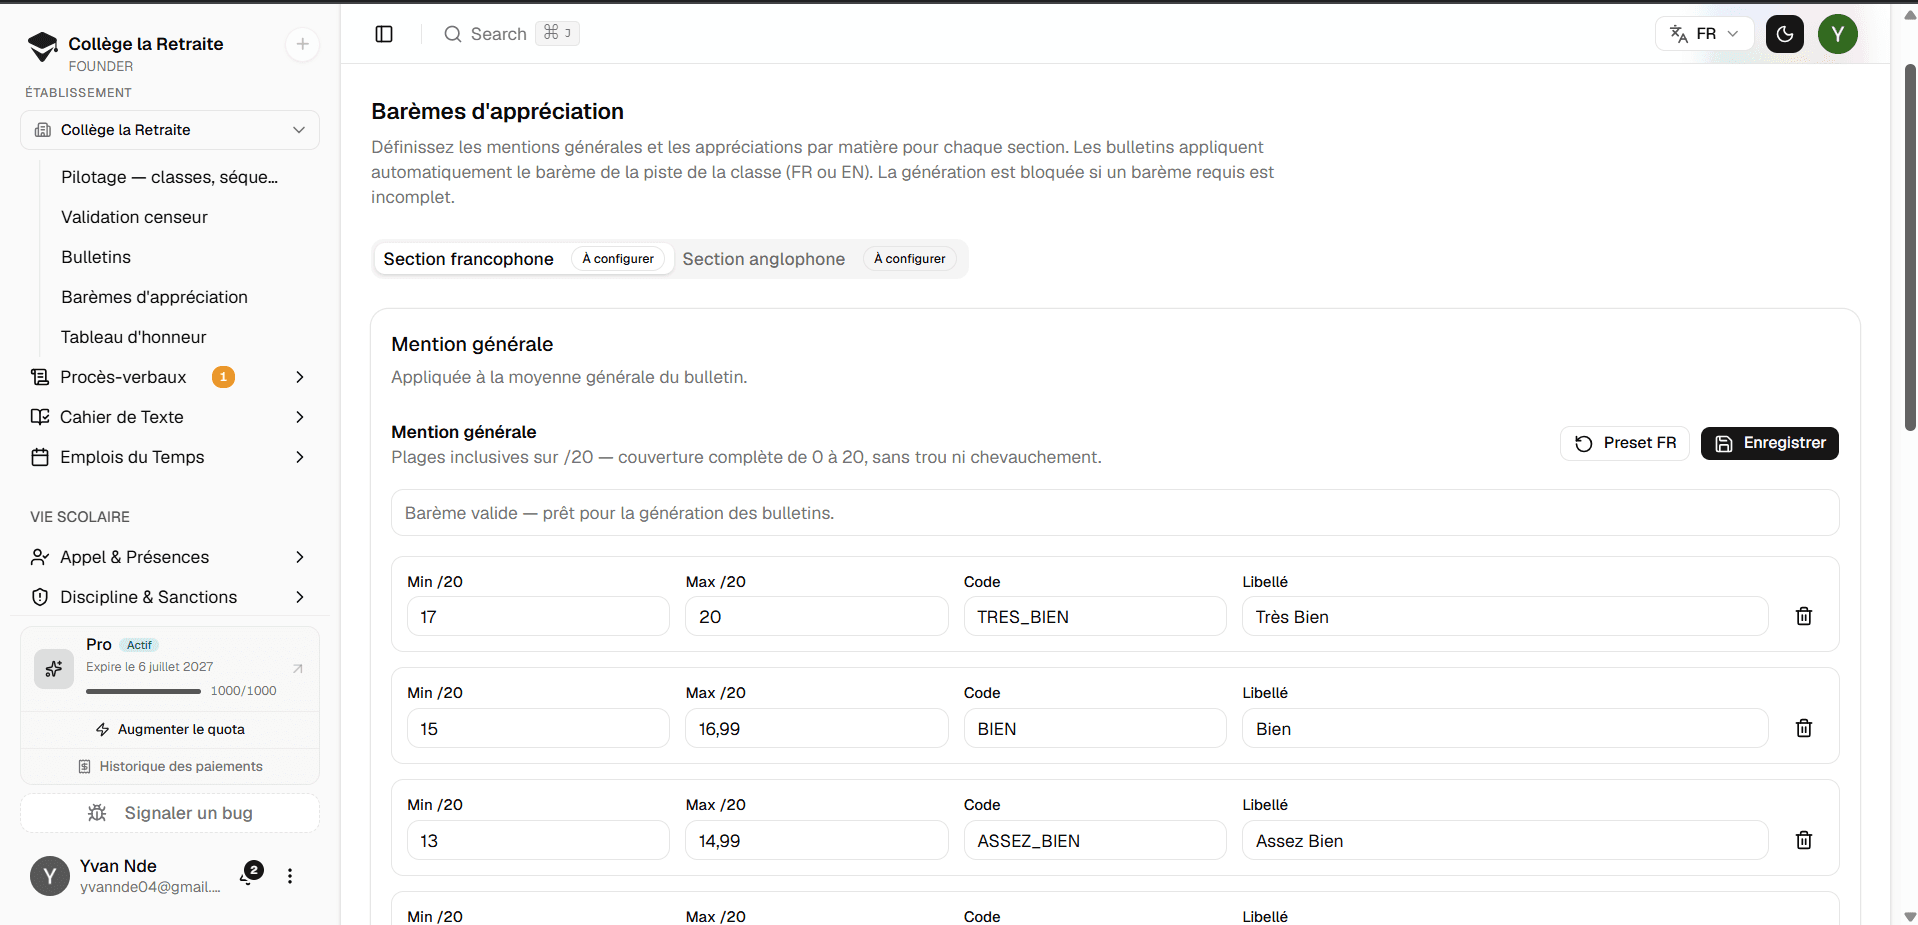
Task: Open the Y user avatar menu
Action: 1838,34
